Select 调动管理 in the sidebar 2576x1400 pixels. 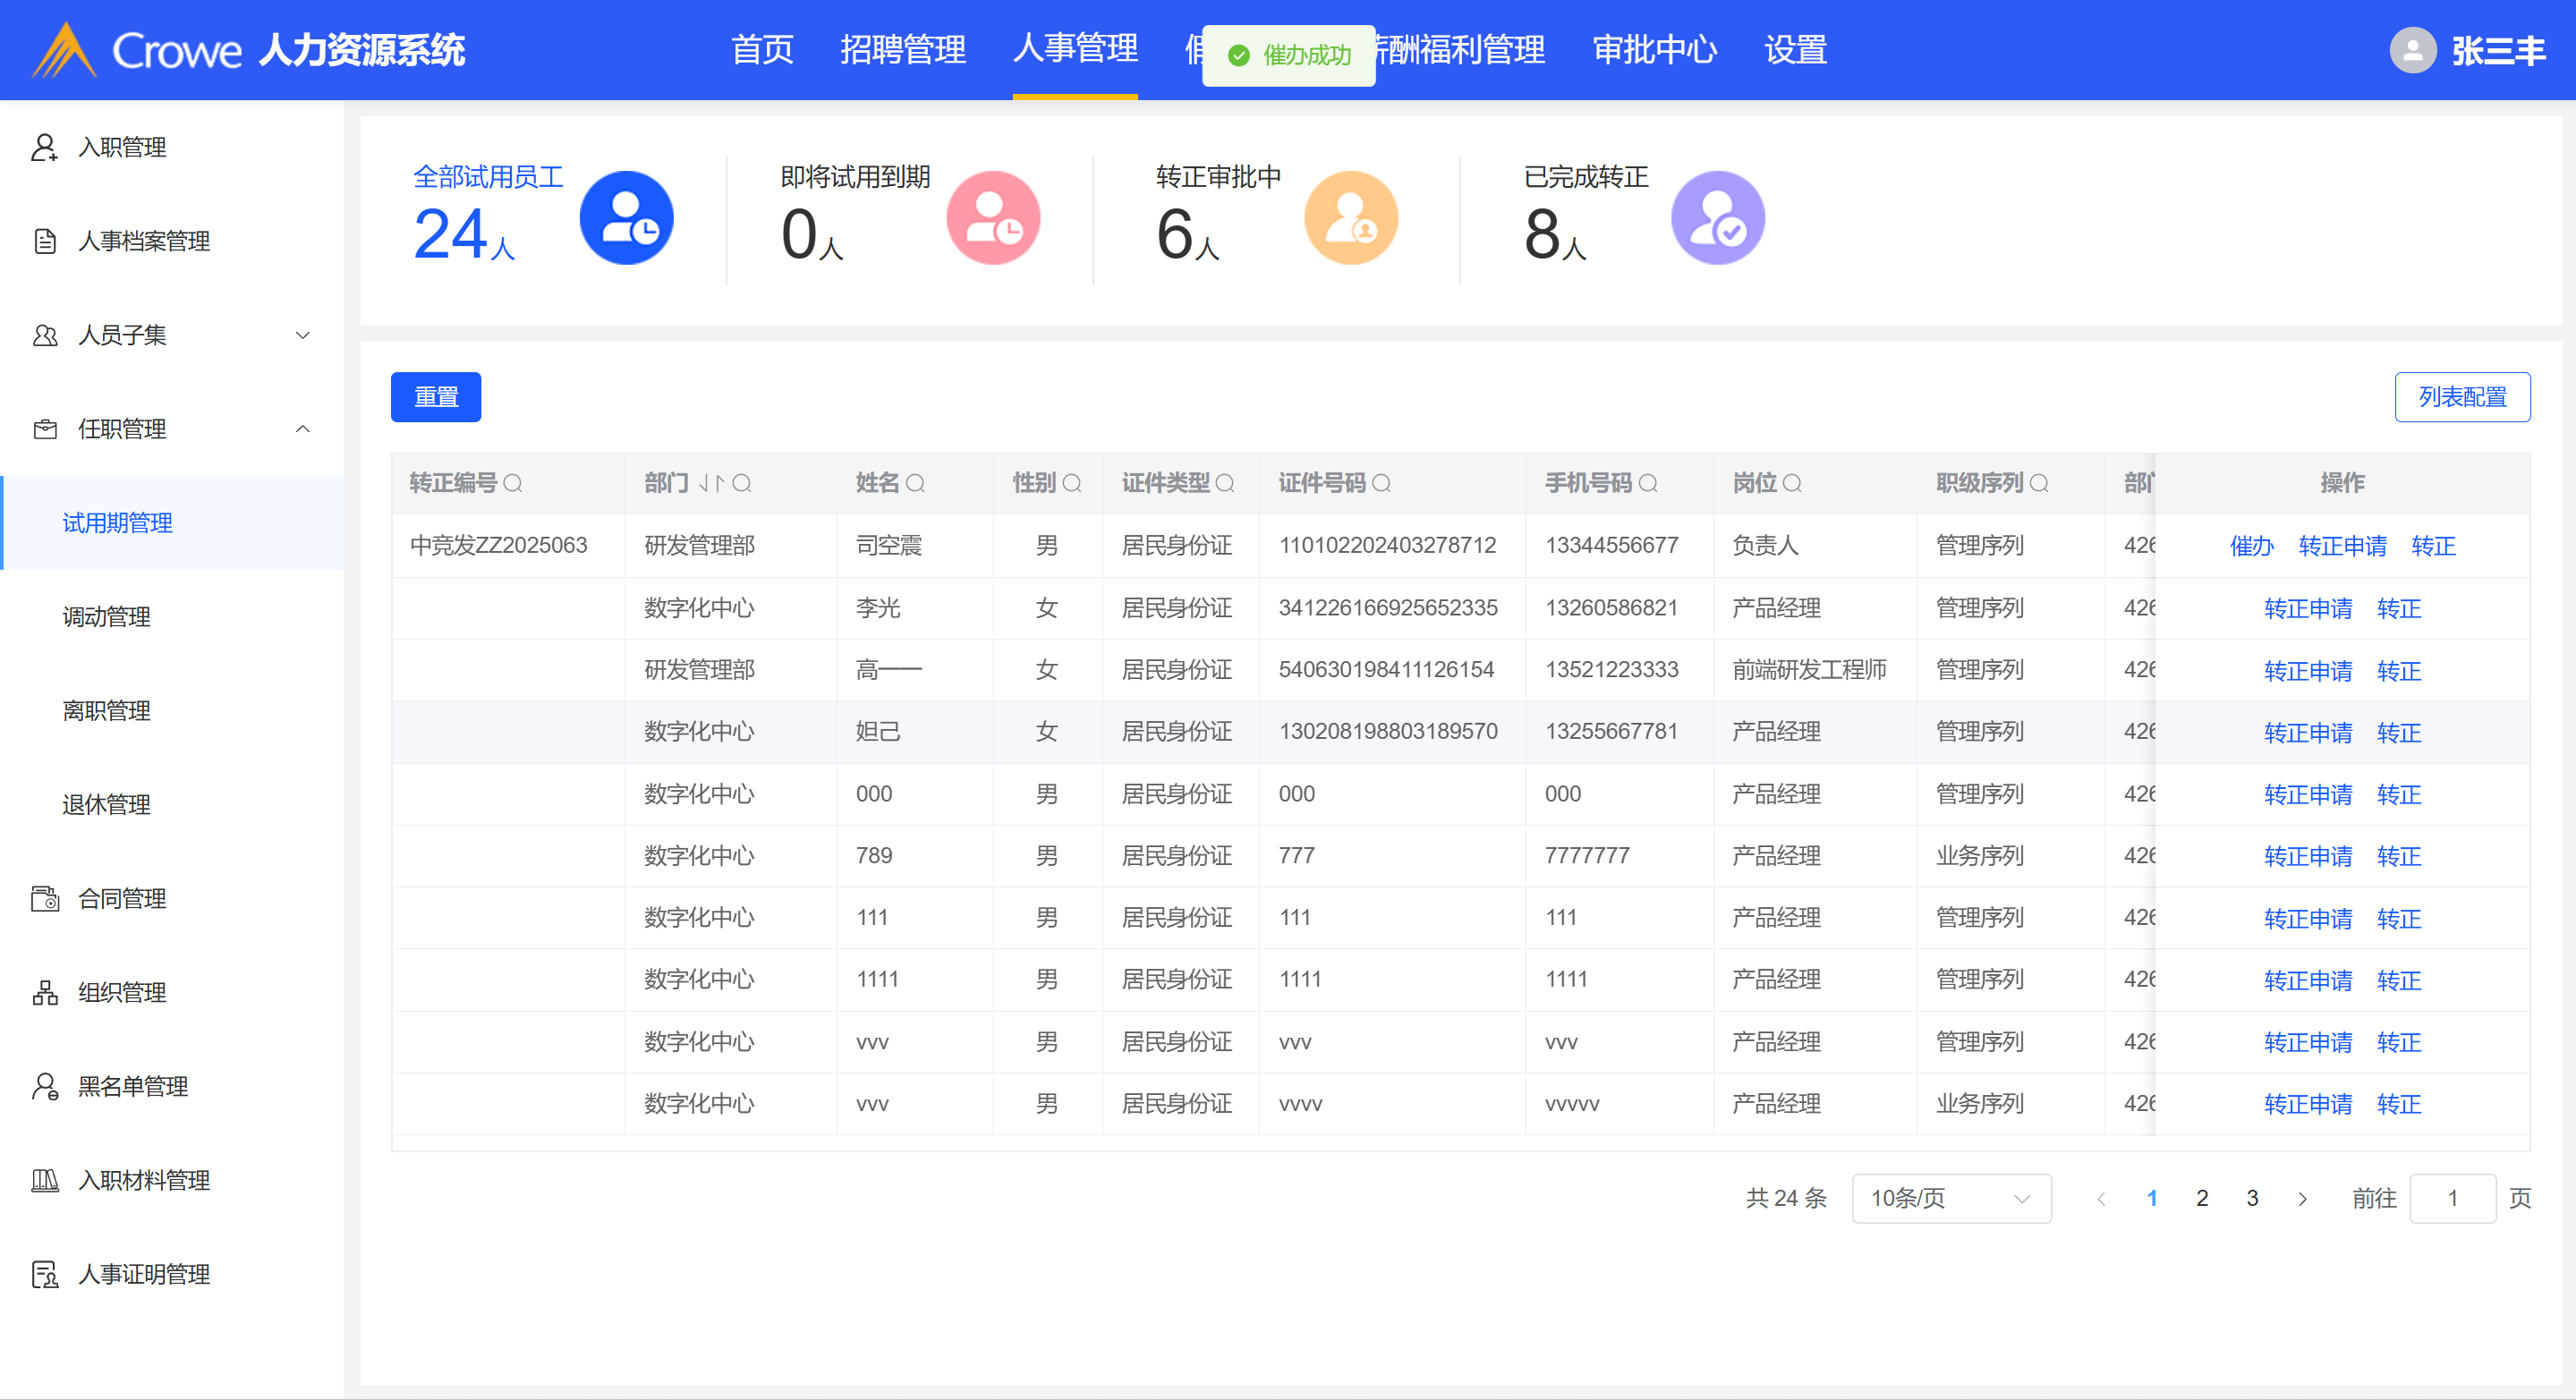[106, 617]
